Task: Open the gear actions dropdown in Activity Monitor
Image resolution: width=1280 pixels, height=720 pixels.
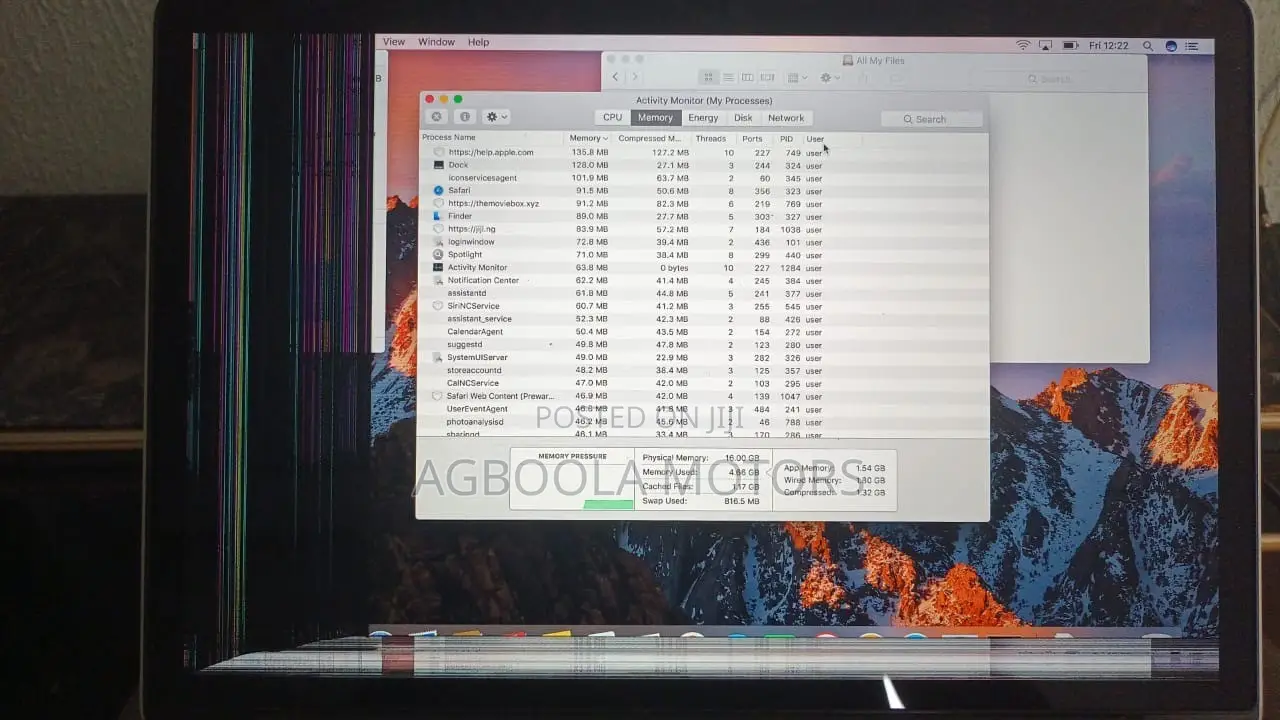Action: 496,117
